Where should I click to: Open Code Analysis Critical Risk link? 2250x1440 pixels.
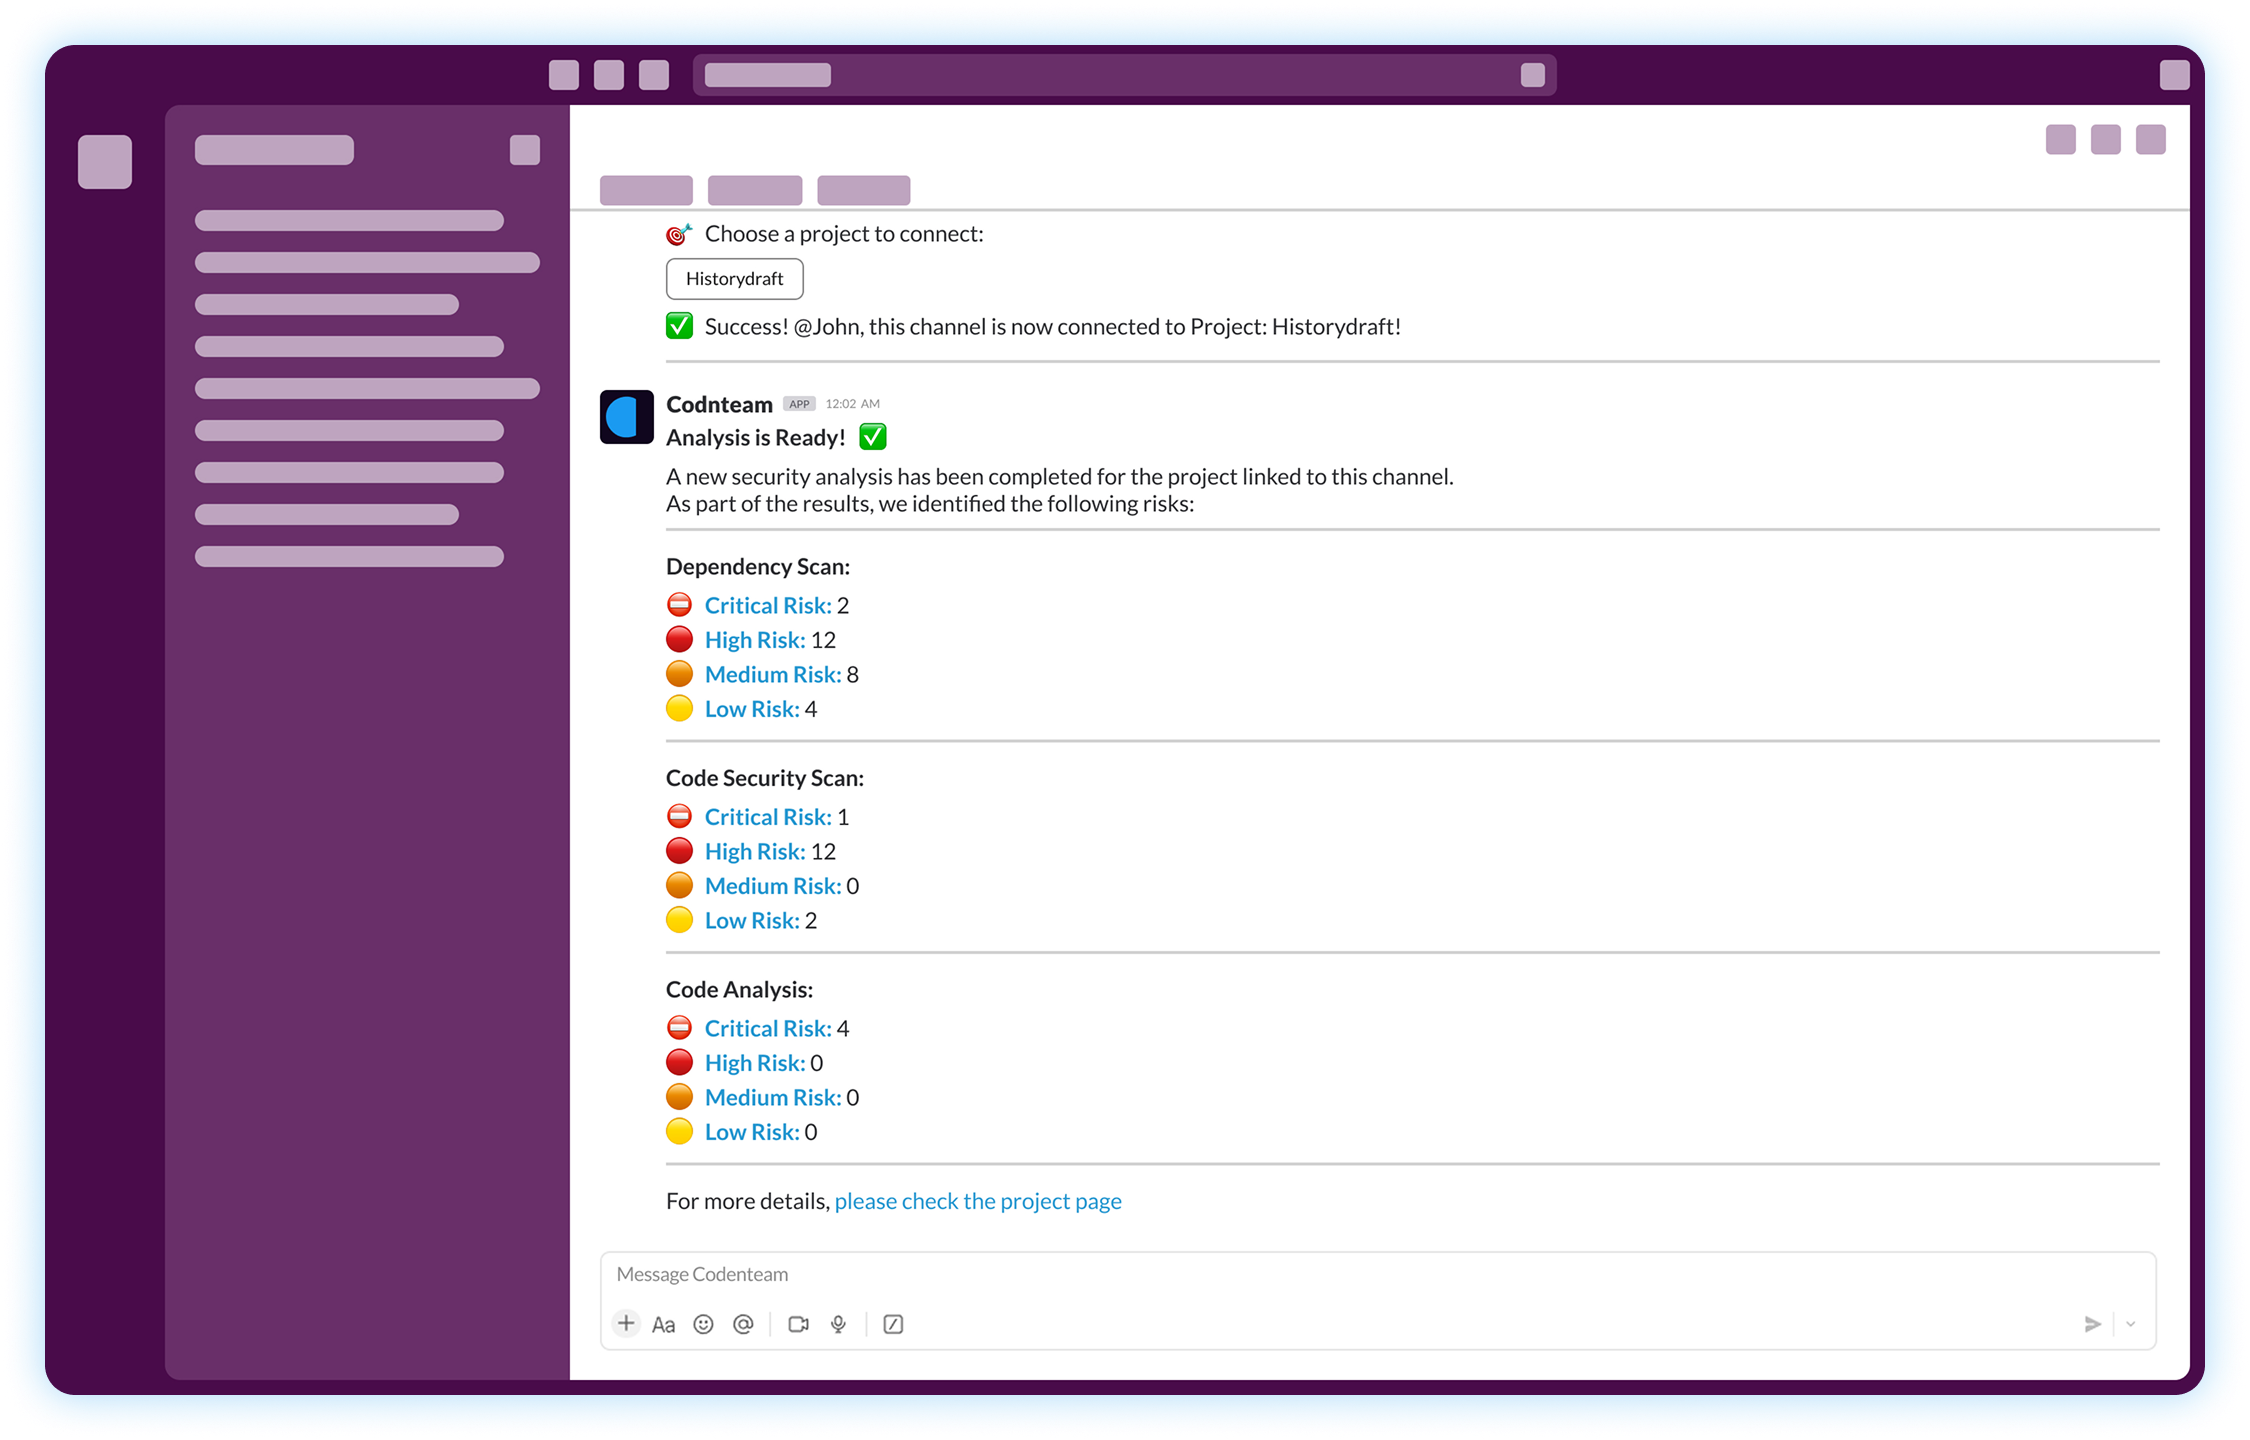click(768, 1029)
